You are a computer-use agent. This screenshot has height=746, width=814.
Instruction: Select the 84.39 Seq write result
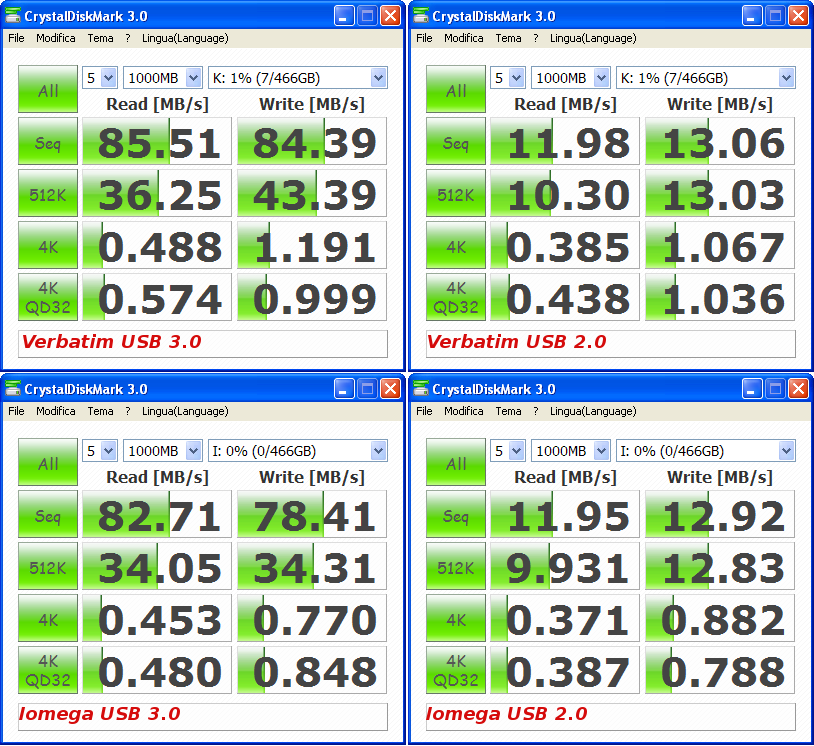click(x=312, y=141)
